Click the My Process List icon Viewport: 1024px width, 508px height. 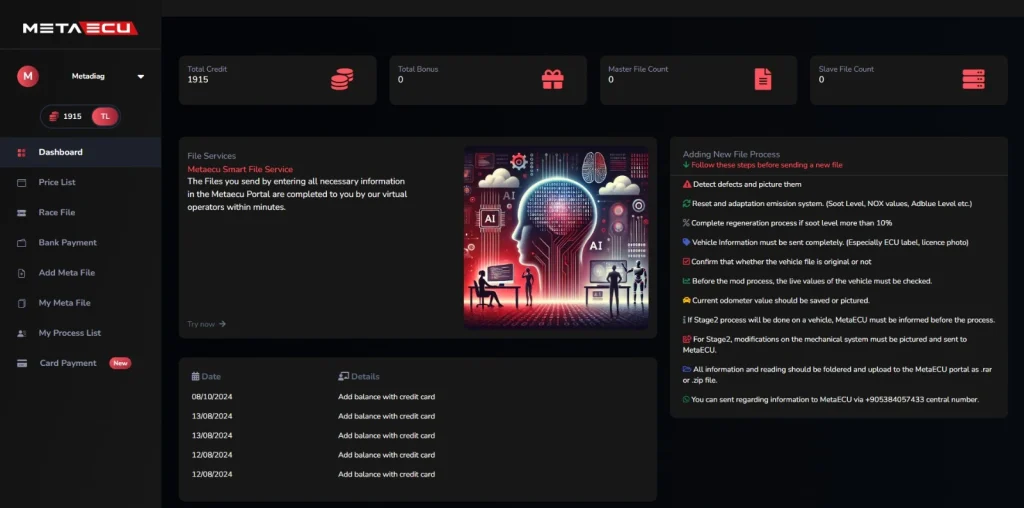[x=21, y=333]
